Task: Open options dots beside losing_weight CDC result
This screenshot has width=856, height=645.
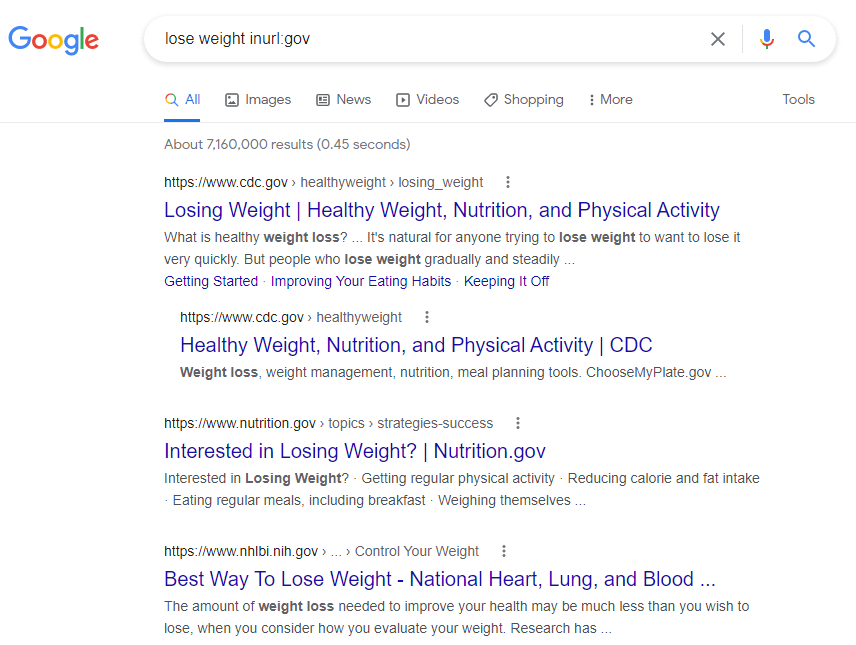Action: point(508,182)
